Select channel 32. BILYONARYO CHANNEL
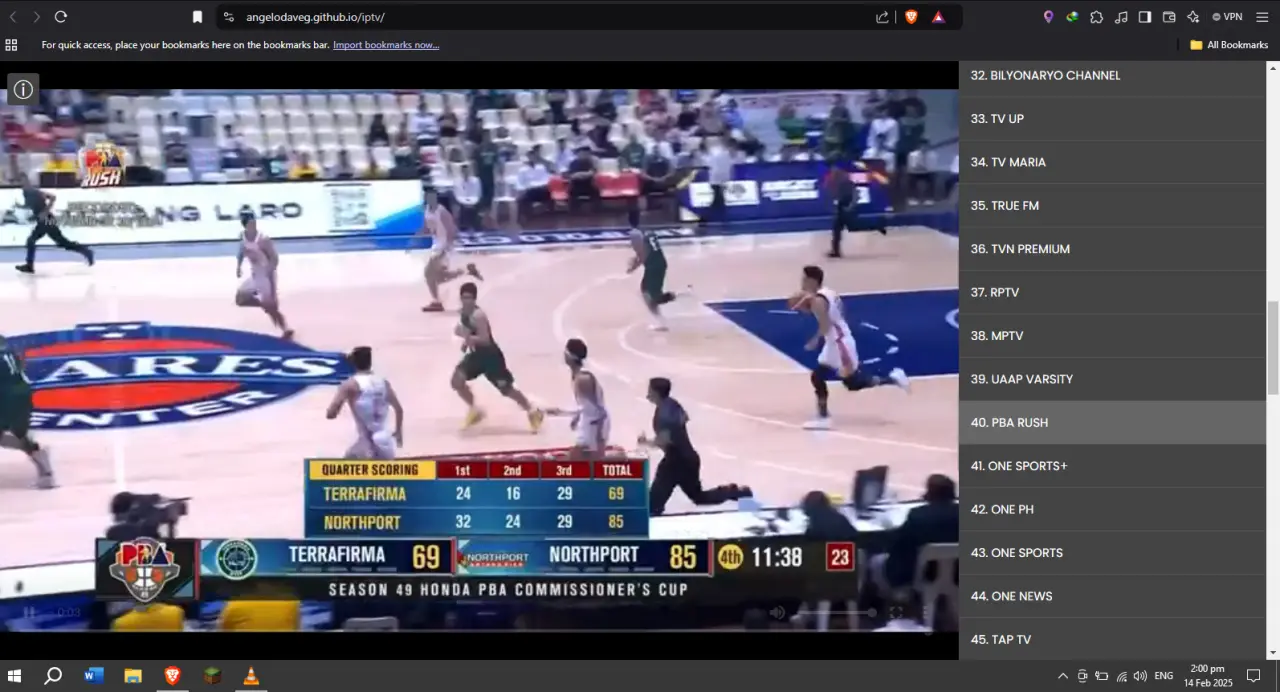 pyautogui.click(x=1112, y=76)
